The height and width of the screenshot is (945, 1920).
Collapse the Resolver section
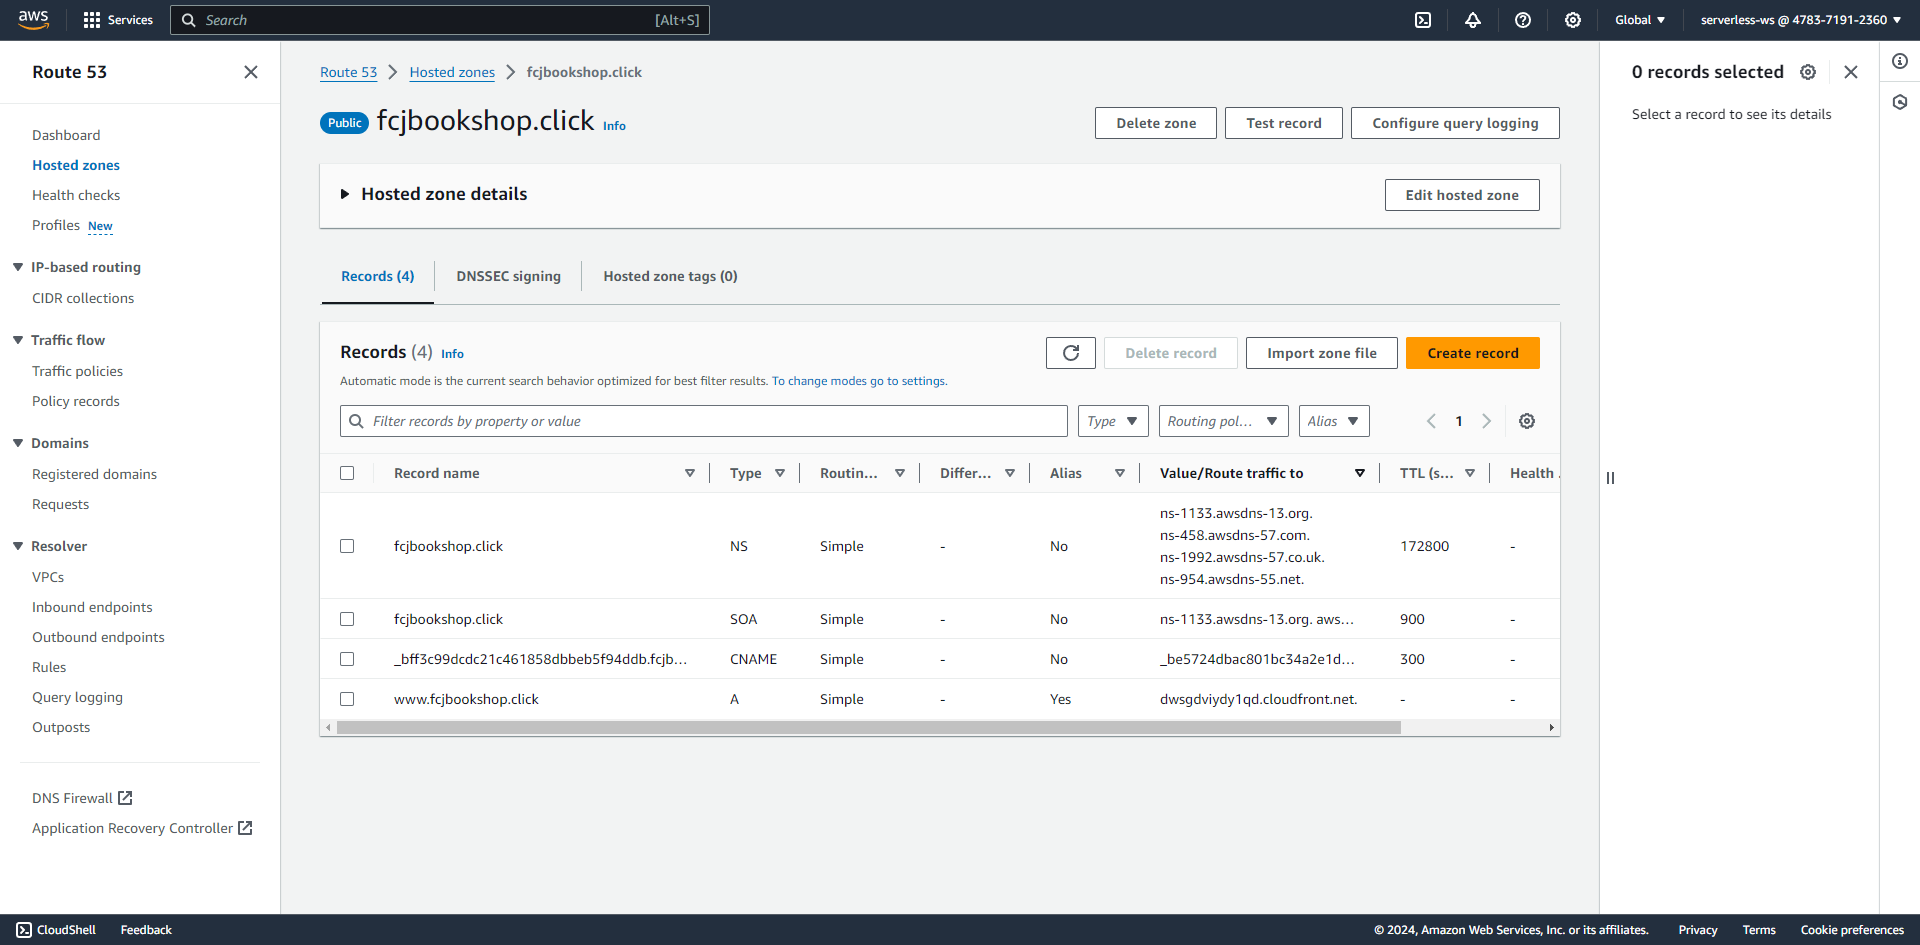[18, 546]
